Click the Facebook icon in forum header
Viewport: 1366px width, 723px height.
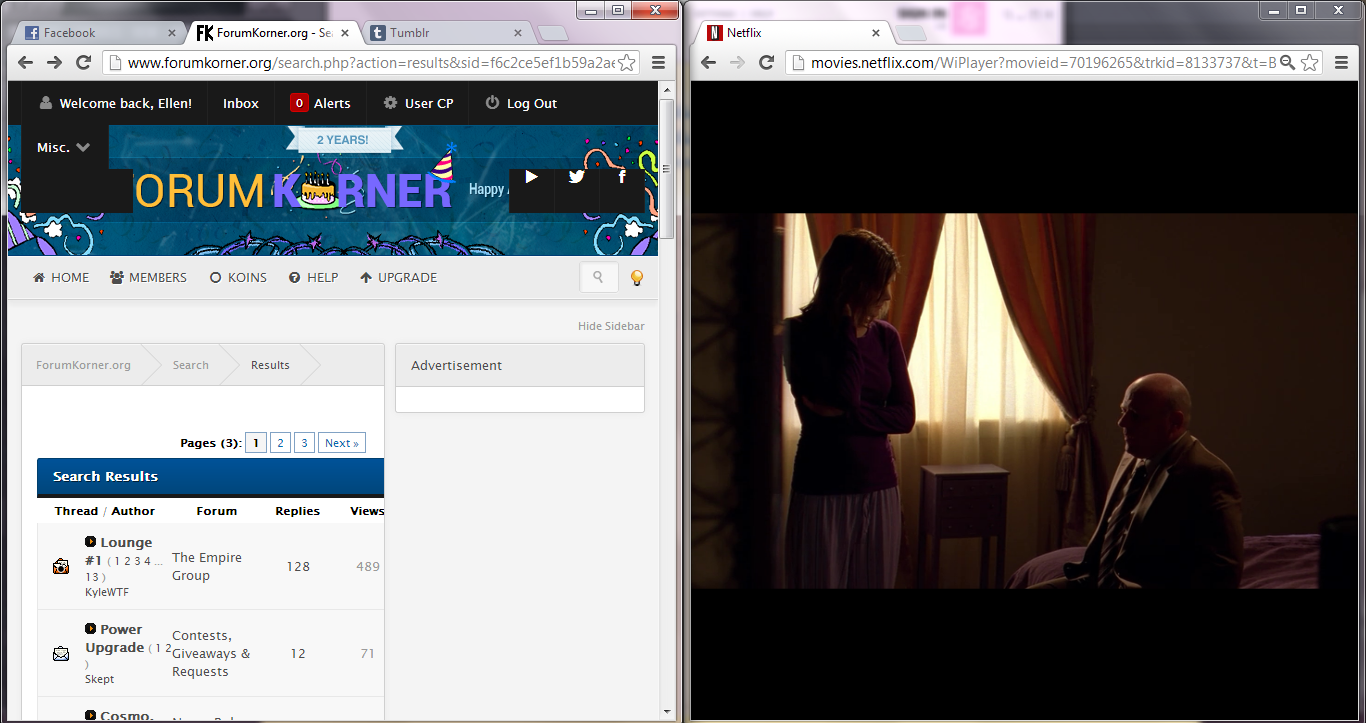(x=621, y=177)
